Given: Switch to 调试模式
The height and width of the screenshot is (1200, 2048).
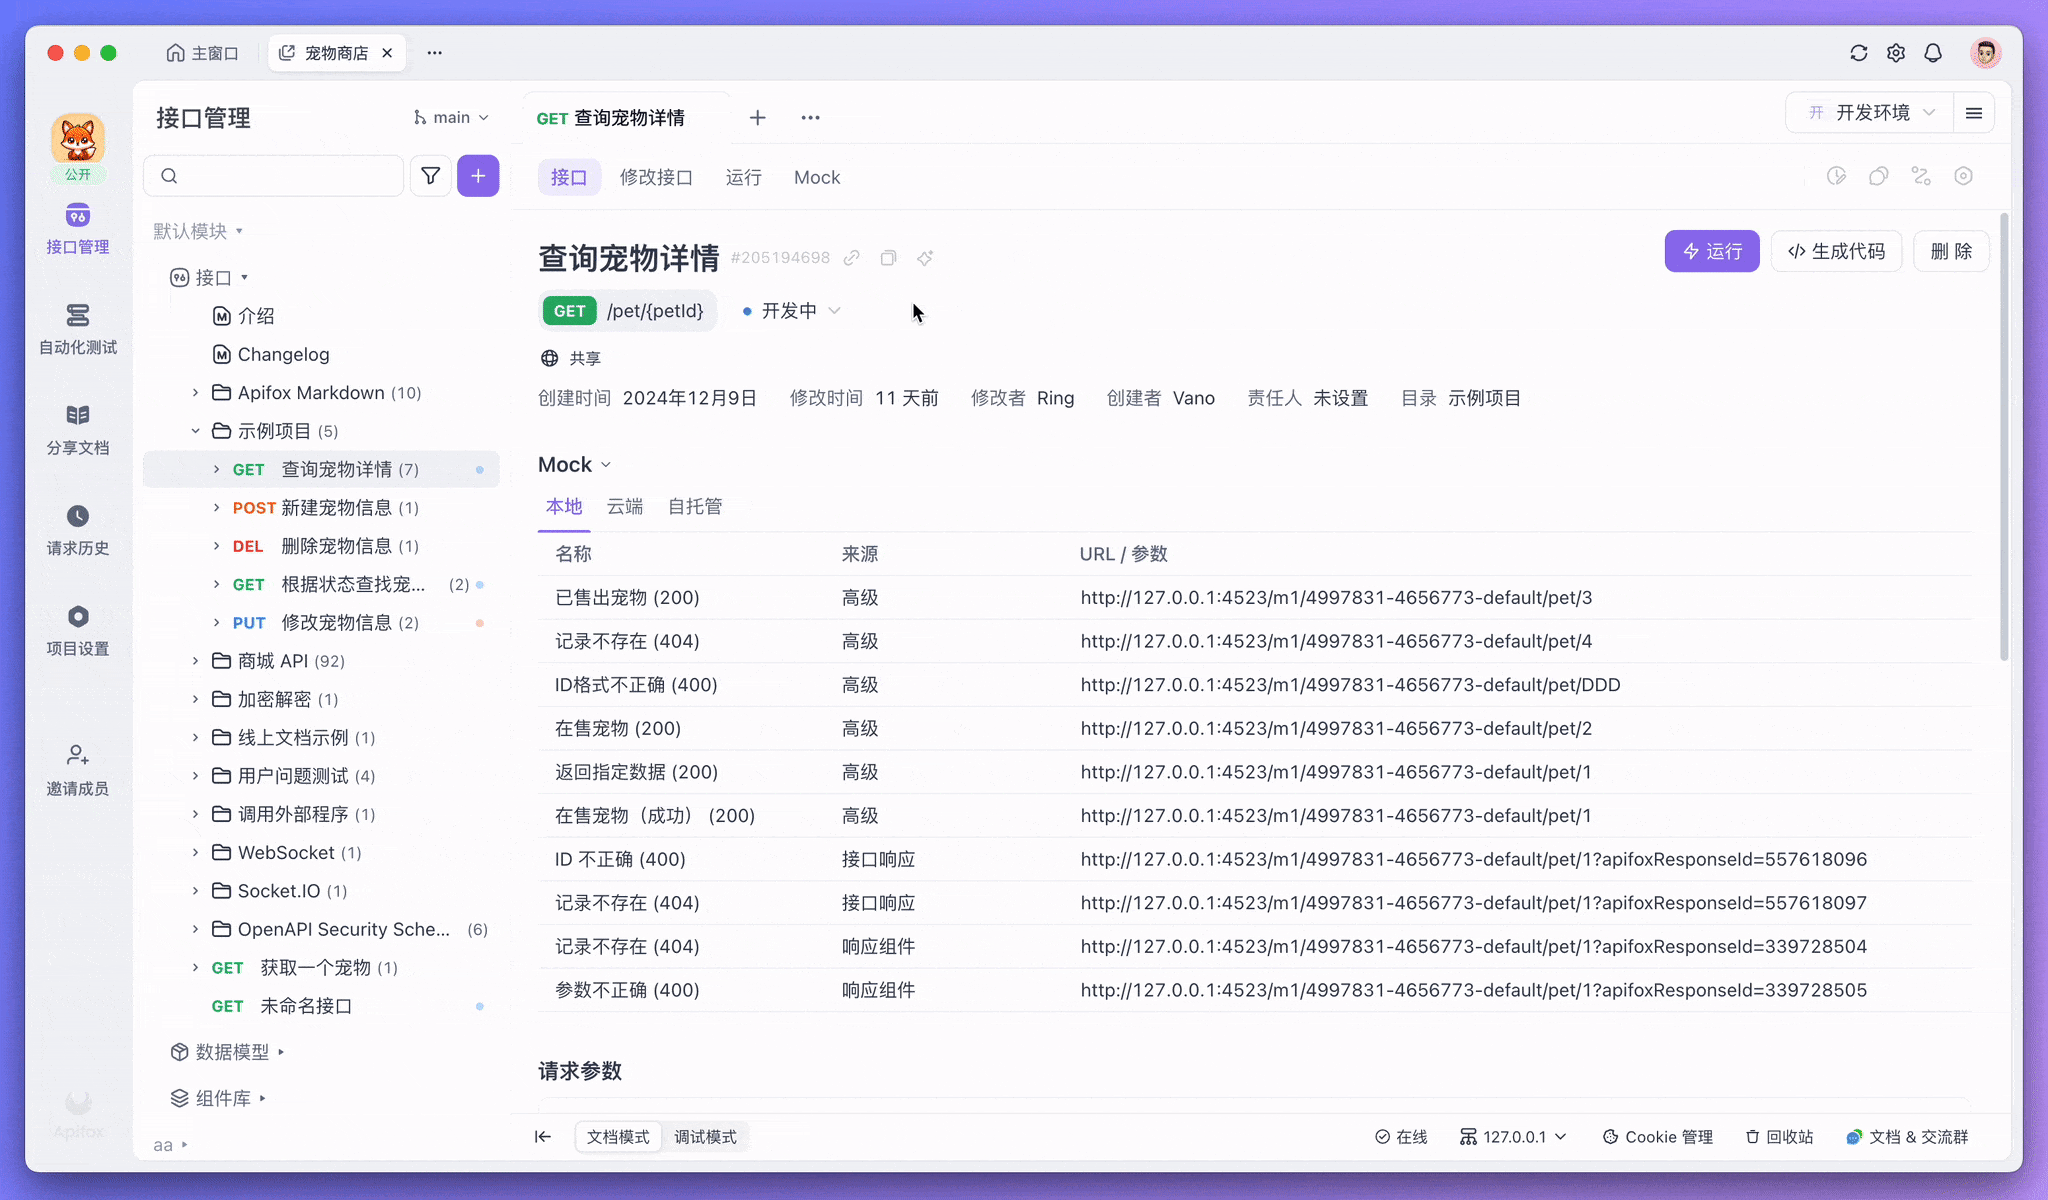Looking at the screenshot, I should [x=705, y=1137].
